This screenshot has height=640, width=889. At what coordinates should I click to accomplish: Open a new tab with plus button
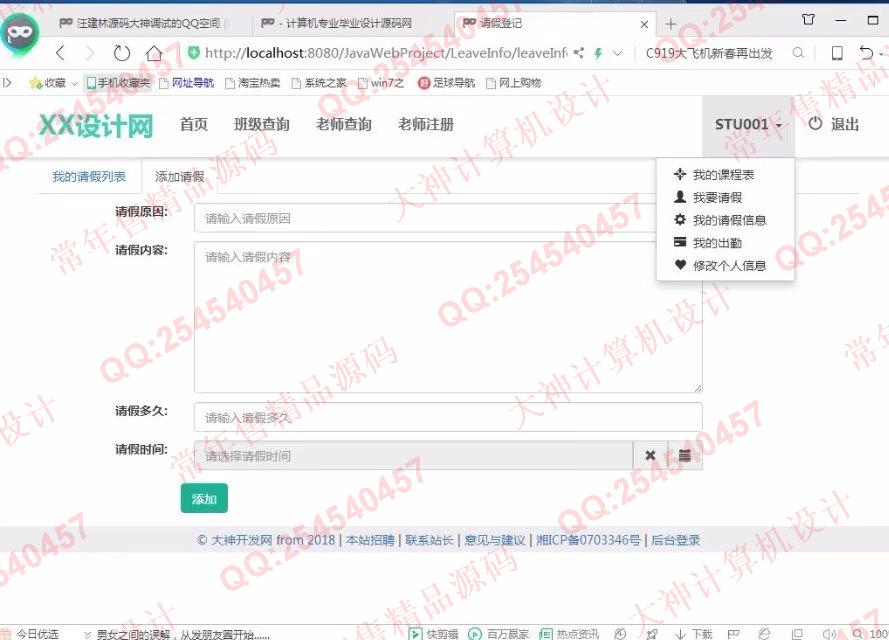tap(671, 24)
